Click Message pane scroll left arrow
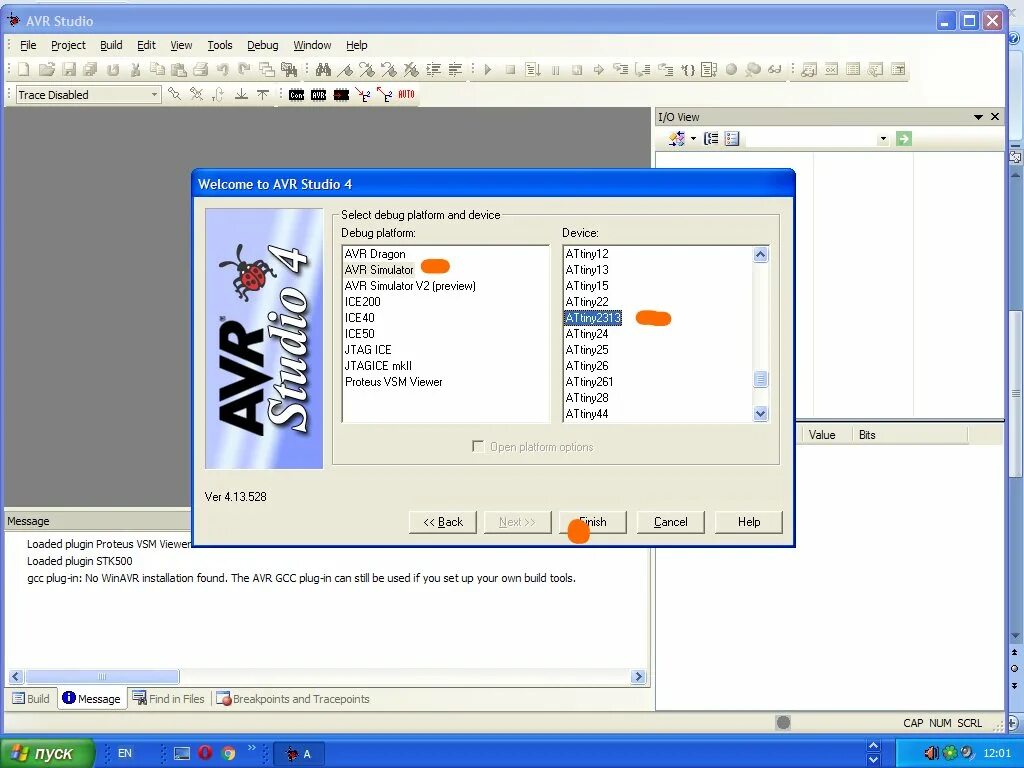This screenshot has height=768, width=1024. pyautogui.click(x=16, y=677)
